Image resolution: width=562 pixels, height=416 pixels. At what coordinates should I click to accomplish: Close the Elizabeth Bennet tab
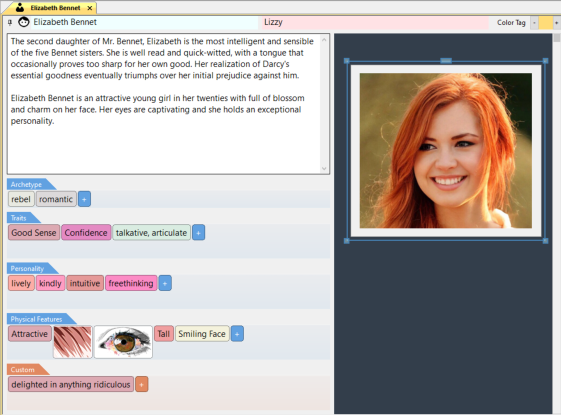coord(90,8)
